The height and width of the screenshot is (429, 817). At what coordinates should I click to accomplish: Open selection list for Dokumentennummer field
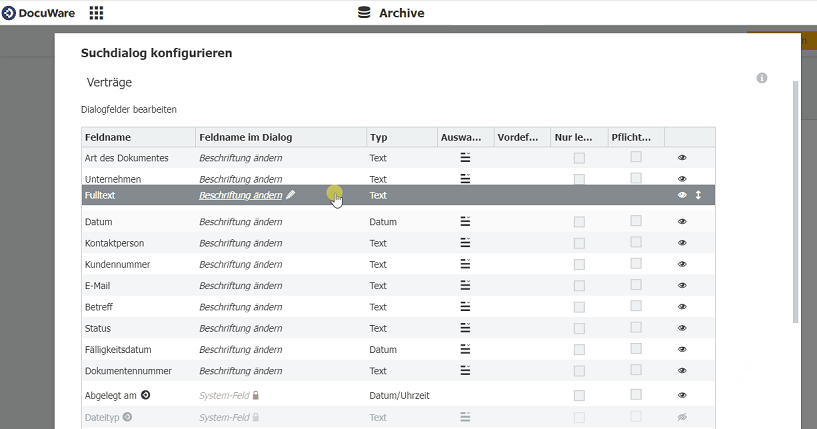click(x=465, y=371)
